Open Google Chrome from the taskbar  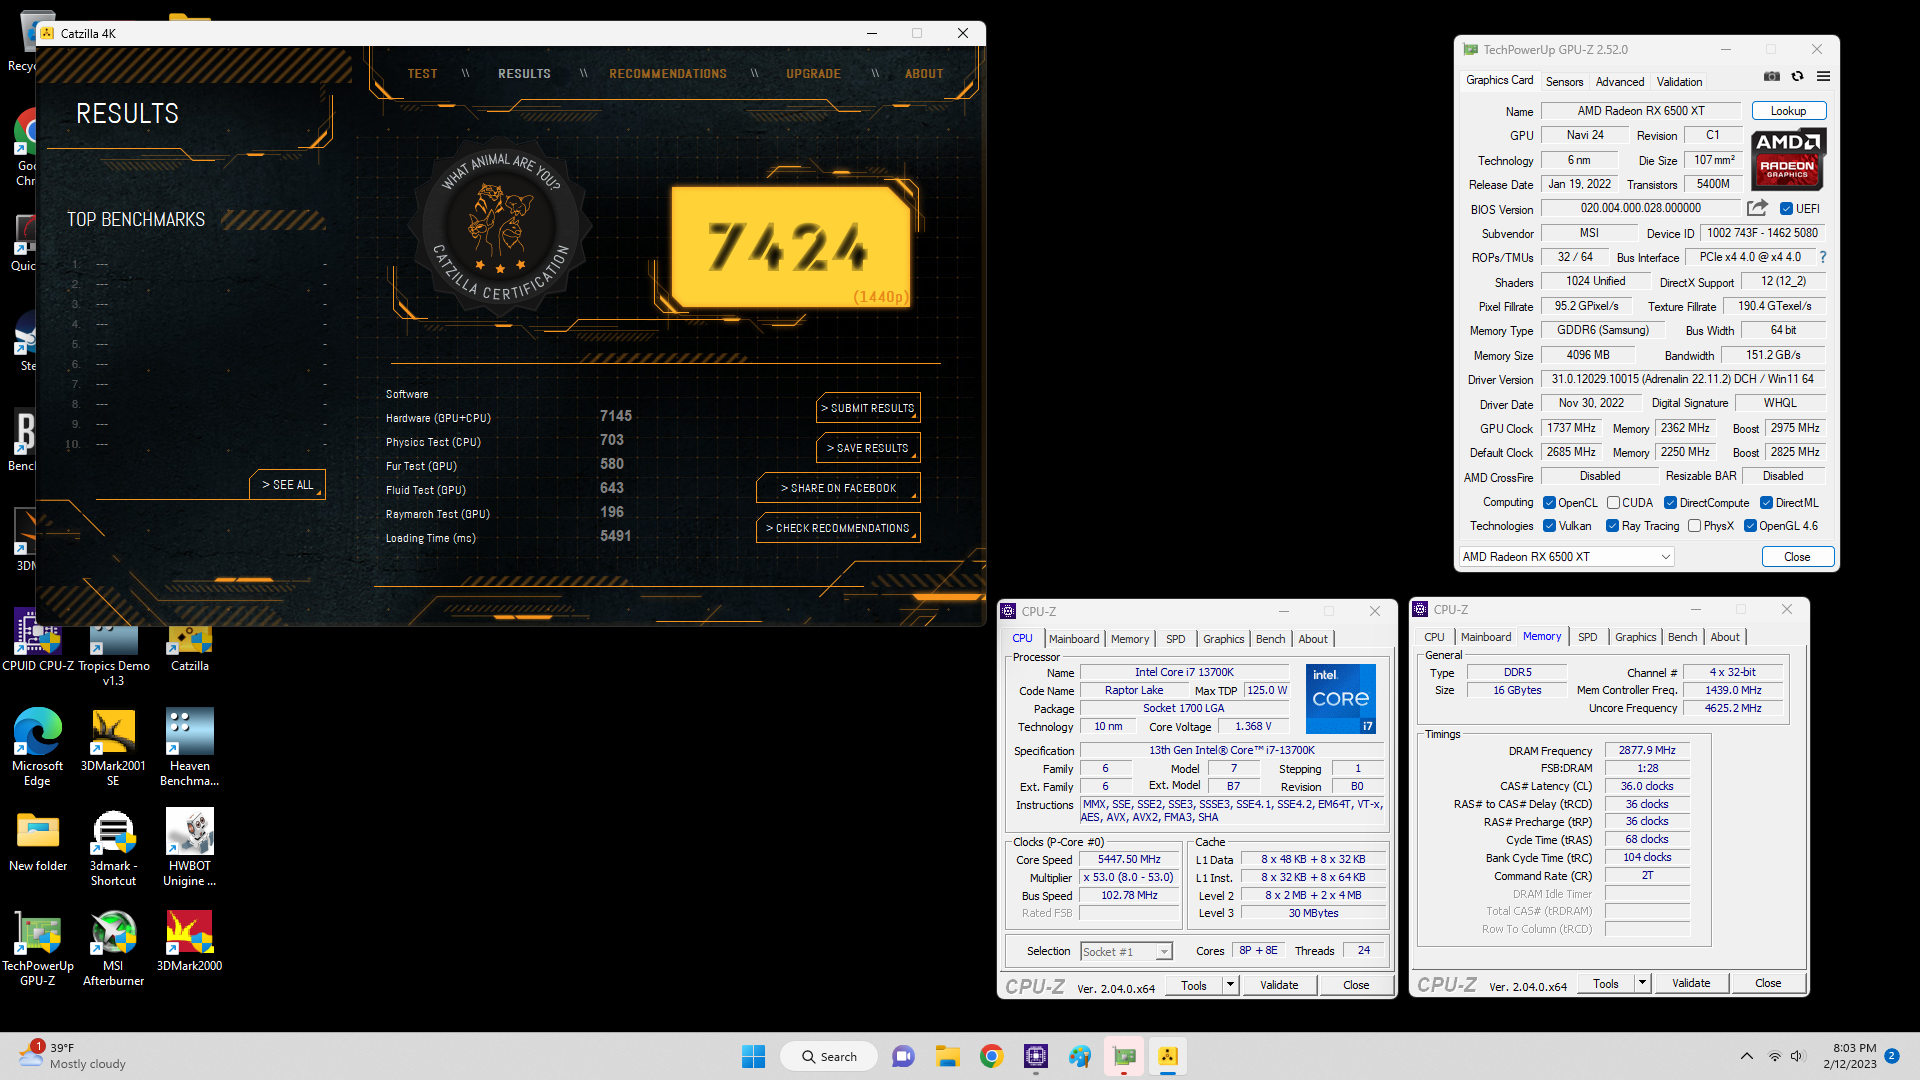(991, 1056)
